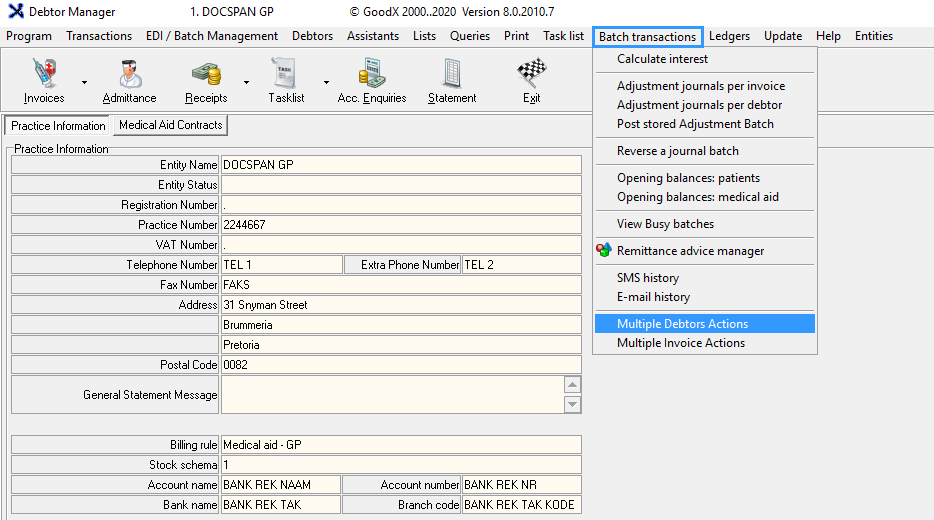Select Multiple Debtors Actions menu item
The height and width of the screenshot is (520, 934).
(682, 324)
